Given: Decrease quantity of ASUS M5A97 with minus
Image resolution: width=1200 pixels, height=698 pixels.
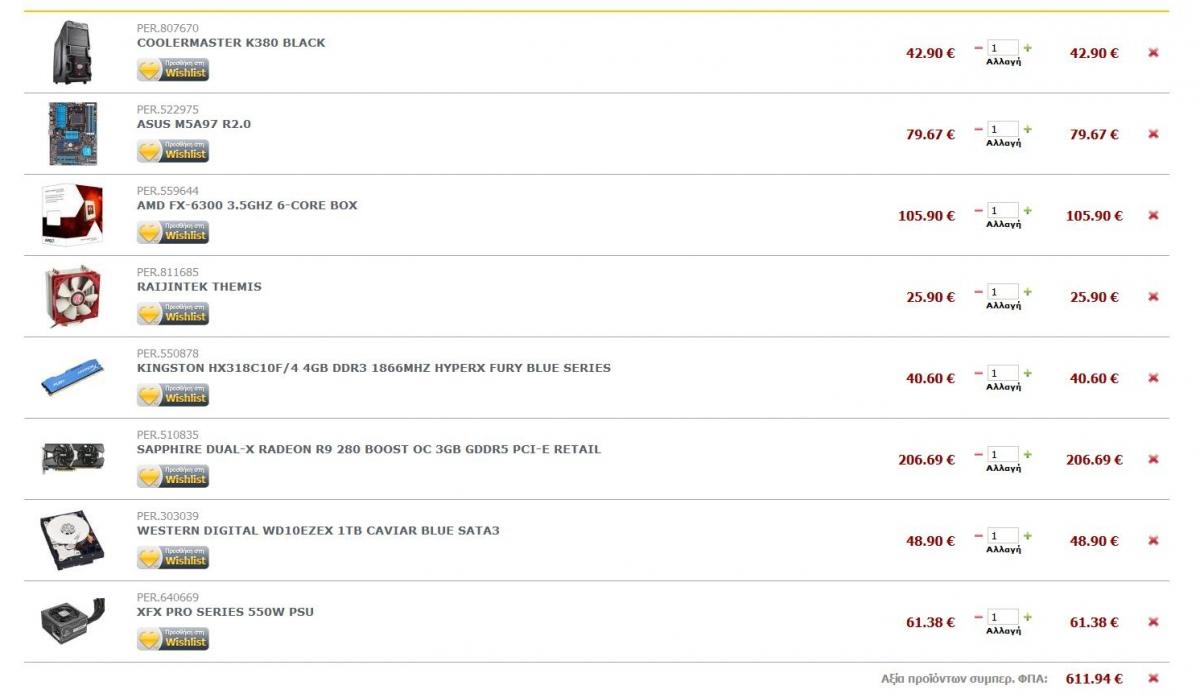Looking at the screenshot, I should point(978,129).
